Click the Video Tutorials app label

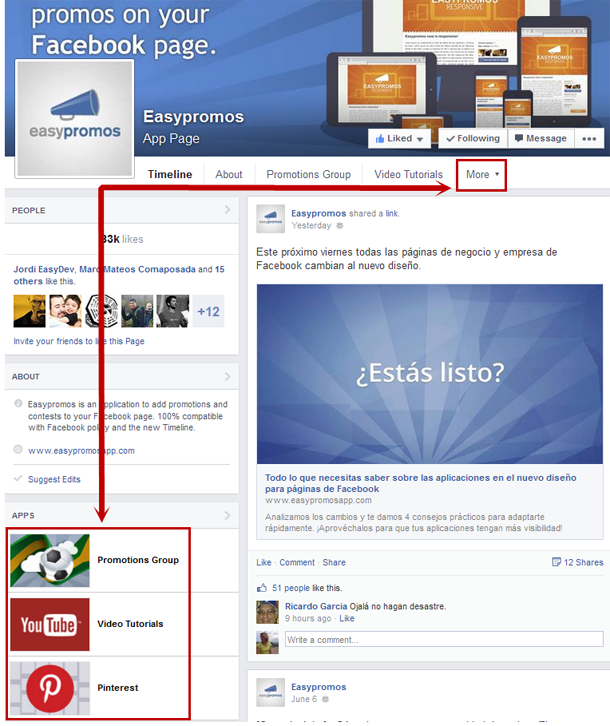pos(130,624)
